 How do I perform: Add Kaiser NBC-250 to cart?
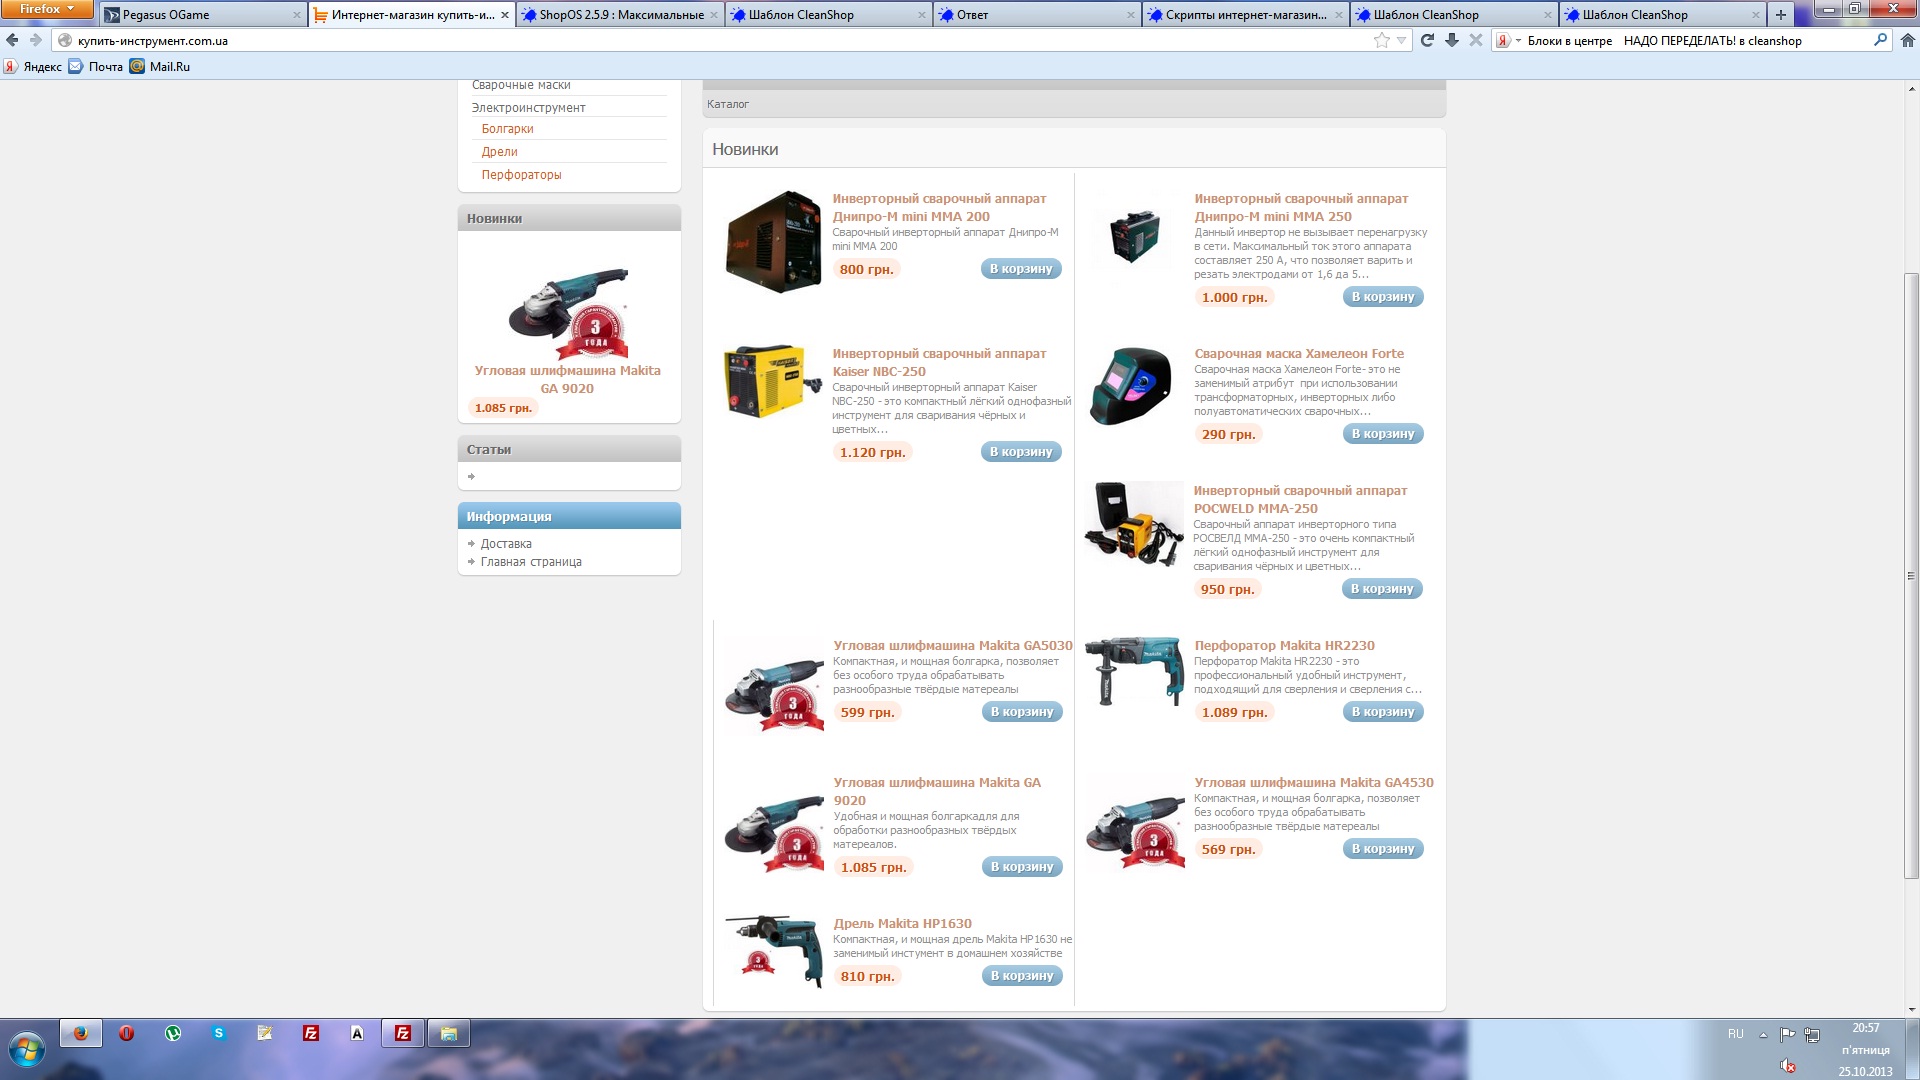[1021, 452]
